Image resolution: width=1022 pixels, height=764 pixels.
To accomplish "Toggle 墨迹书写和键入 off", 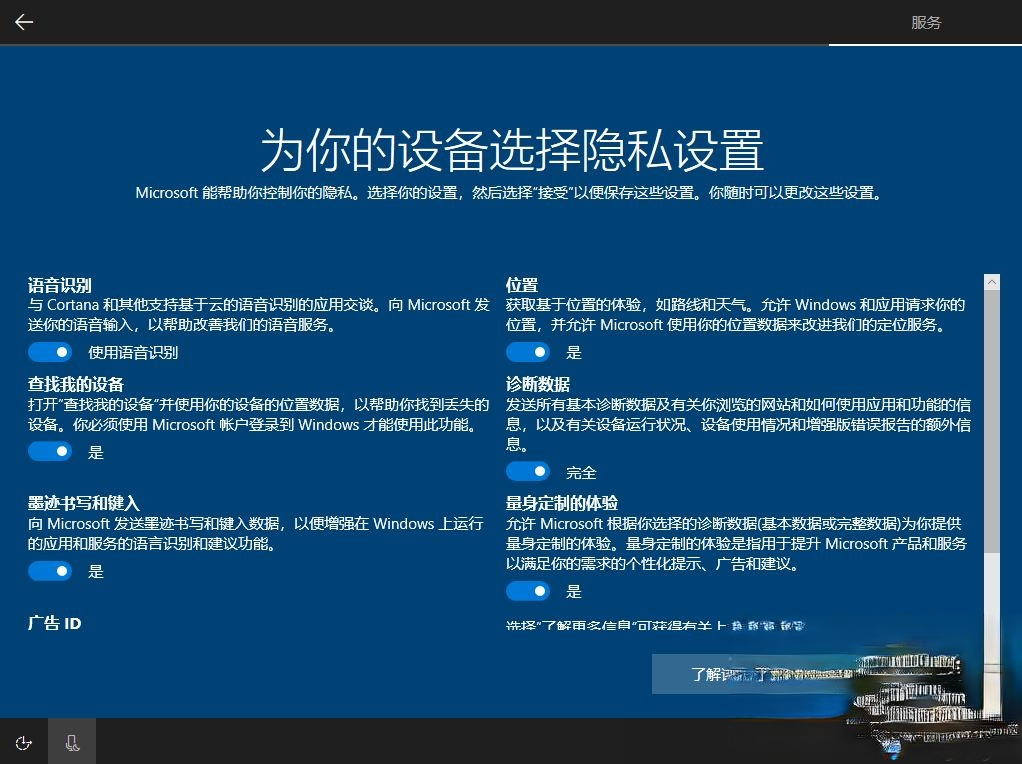I will [x=50, y=571].
